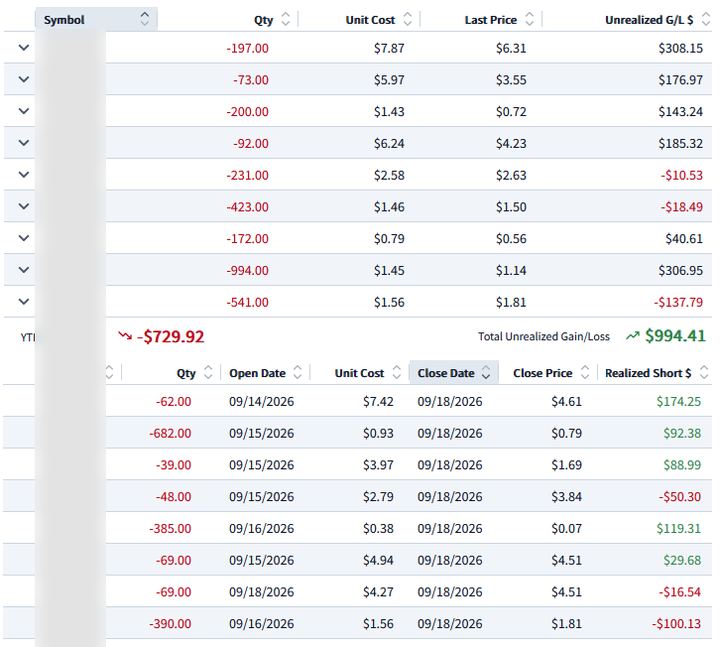Click the -$50.30 realized short cell
Image resolution: width=720 pixels, height=647 pixels.
[680, 496]
